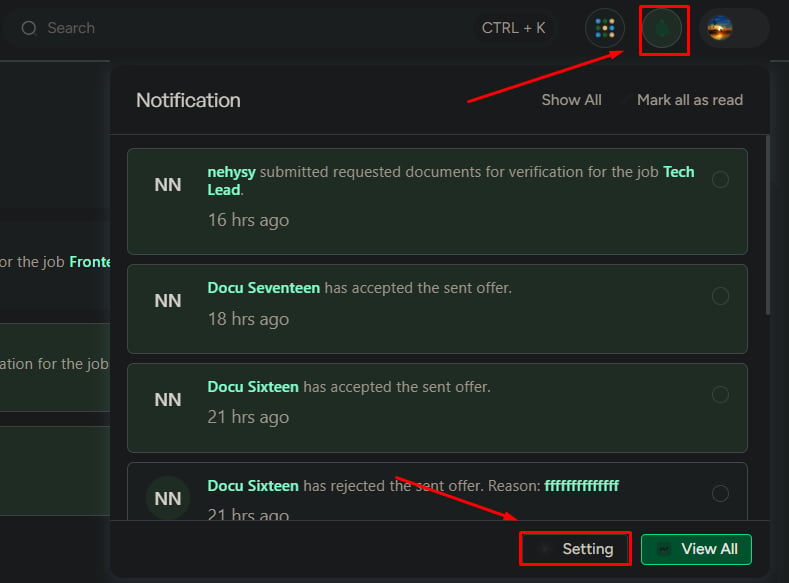The height and width of the screenshot is (583, 789).
Task: Open Docu Seventeen profile link
Action: tap(264, 288)
